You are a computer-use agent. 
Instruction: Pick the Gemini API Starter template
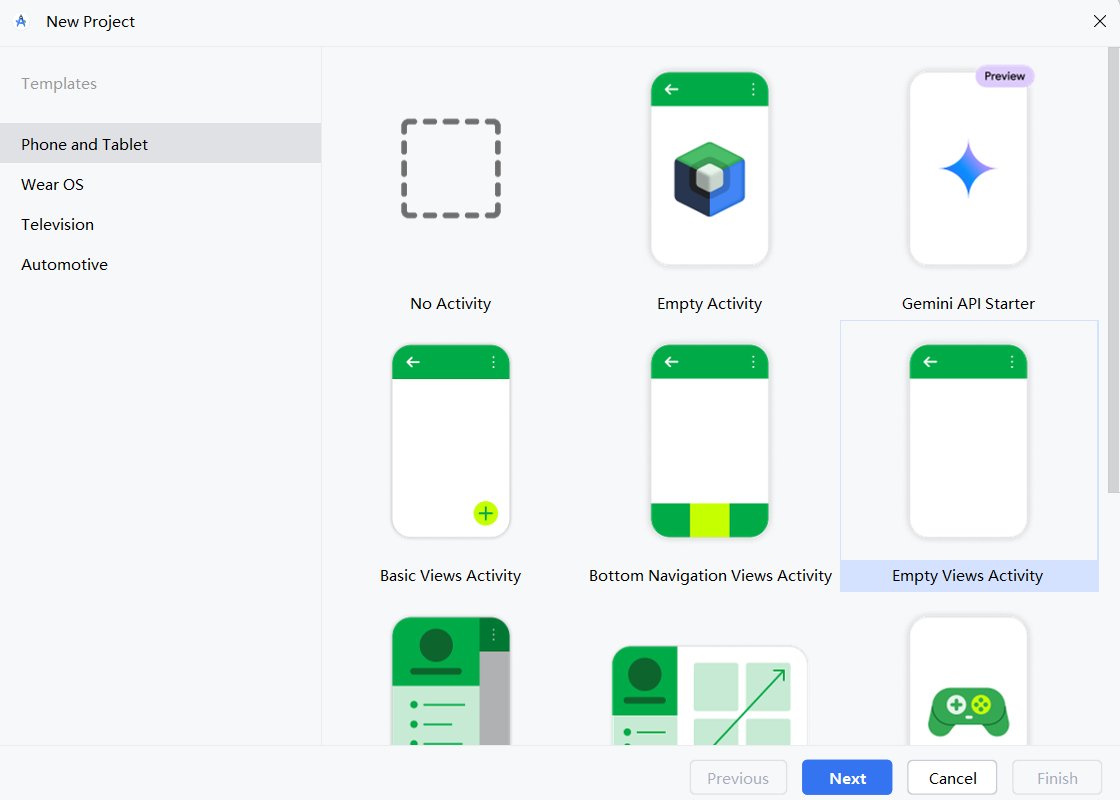coord(968,168)
